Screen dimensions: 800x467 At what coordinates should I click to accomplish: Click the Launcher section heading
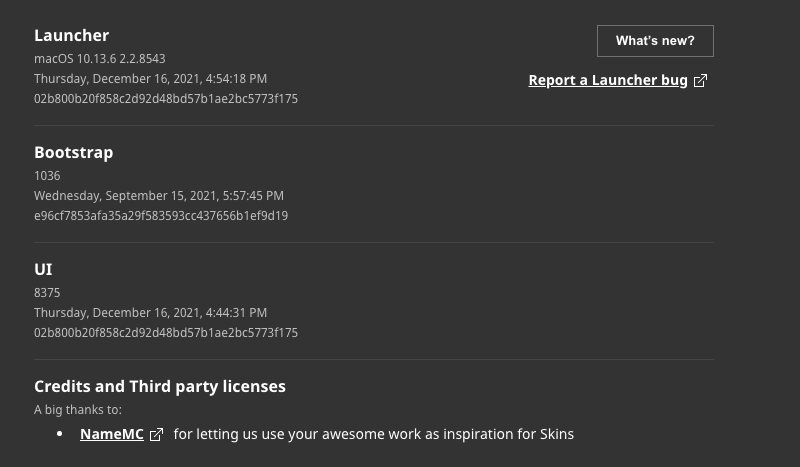click(x=71, y=36)
